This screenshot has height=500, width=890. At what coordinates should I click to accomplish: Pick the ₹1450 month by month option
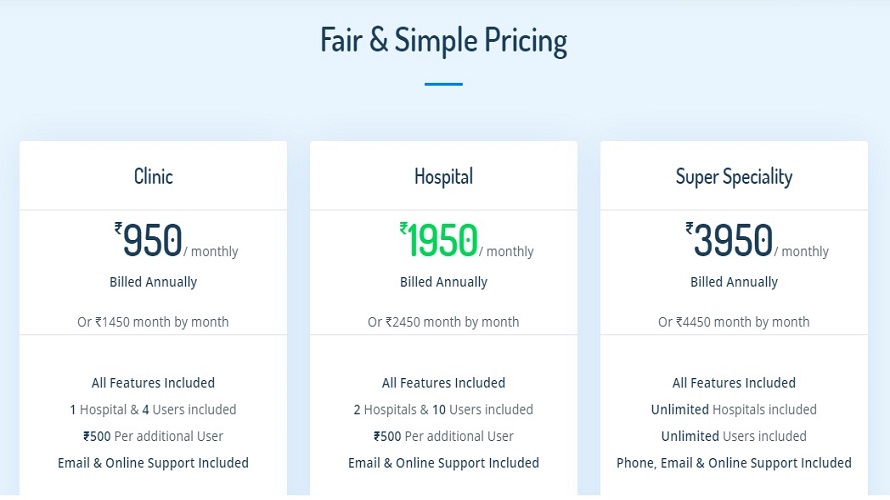coord(153,322)
